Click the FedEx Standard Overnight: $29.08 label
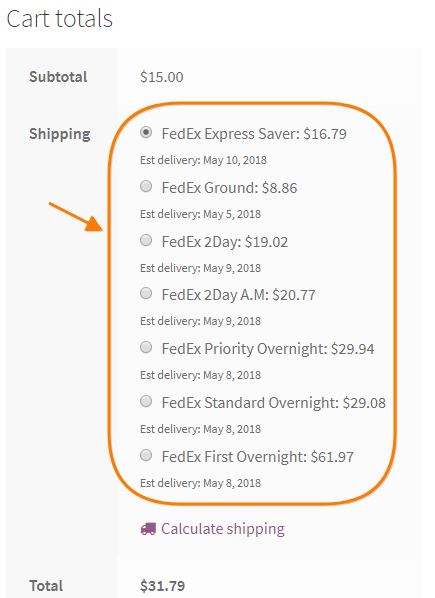The height and width of the screenshot is (598, 435). click(x=274, y=403)
